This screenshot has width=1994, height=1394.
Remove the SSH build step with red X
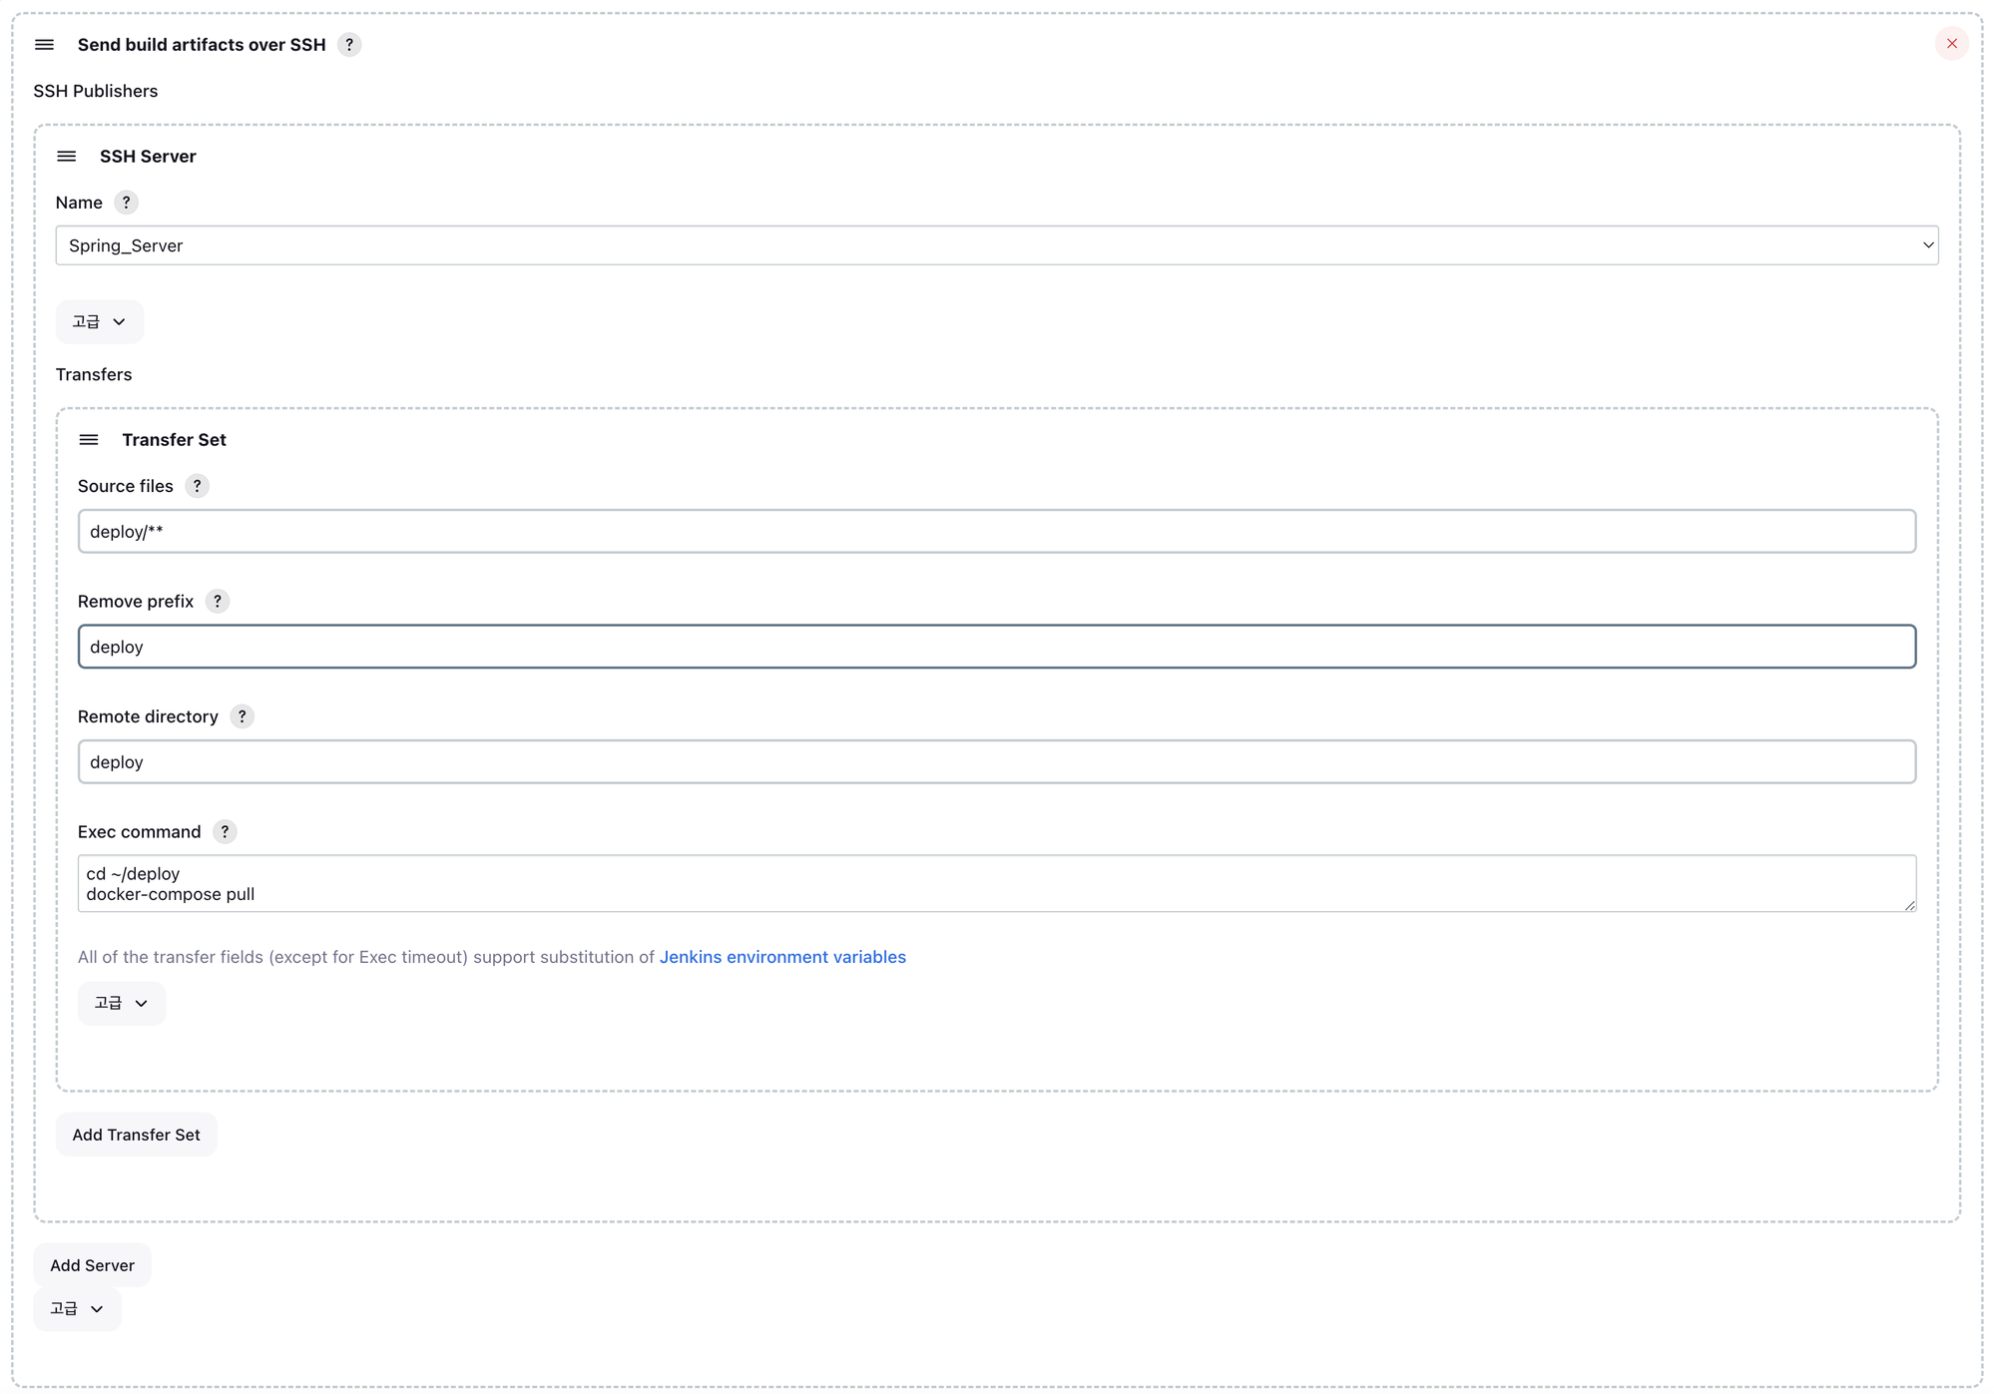click(1951, 44)
